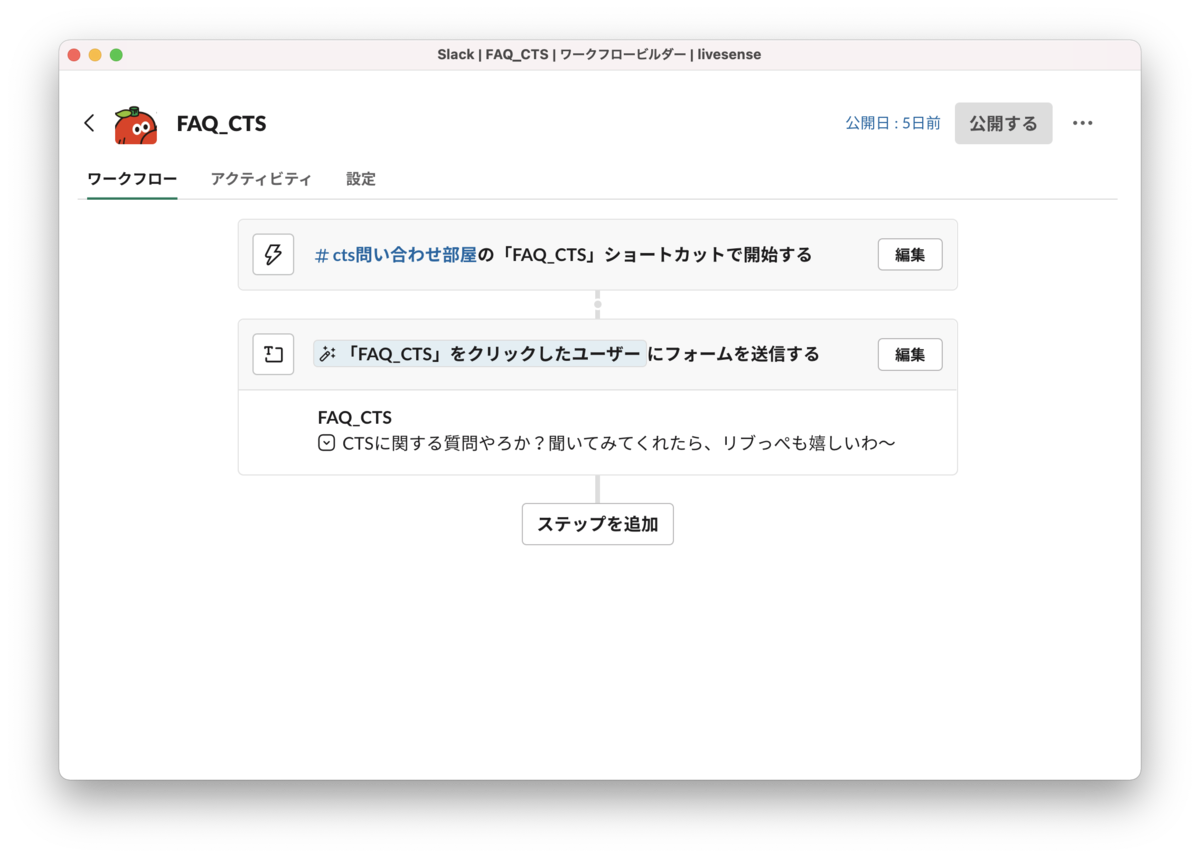1200x858 pixels.
Task: Click the lightning bolt trigger icon
Action: (273, 254)
